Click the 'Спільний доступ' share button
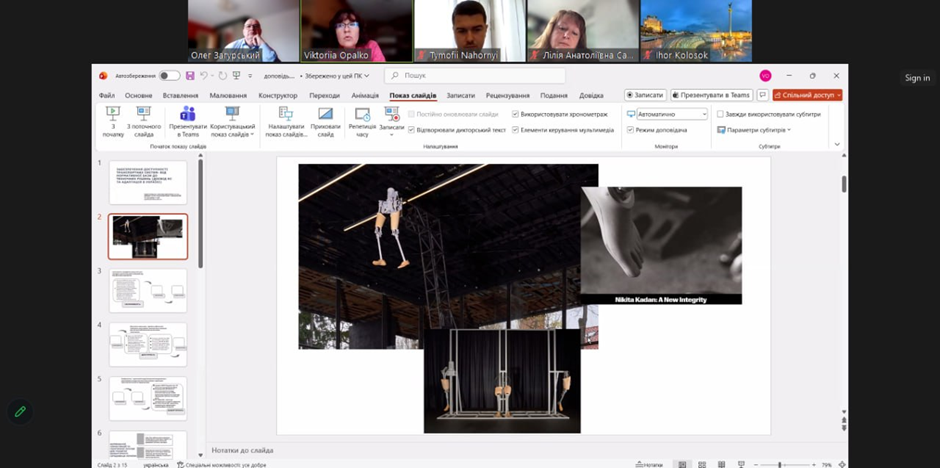 [807, 95]
